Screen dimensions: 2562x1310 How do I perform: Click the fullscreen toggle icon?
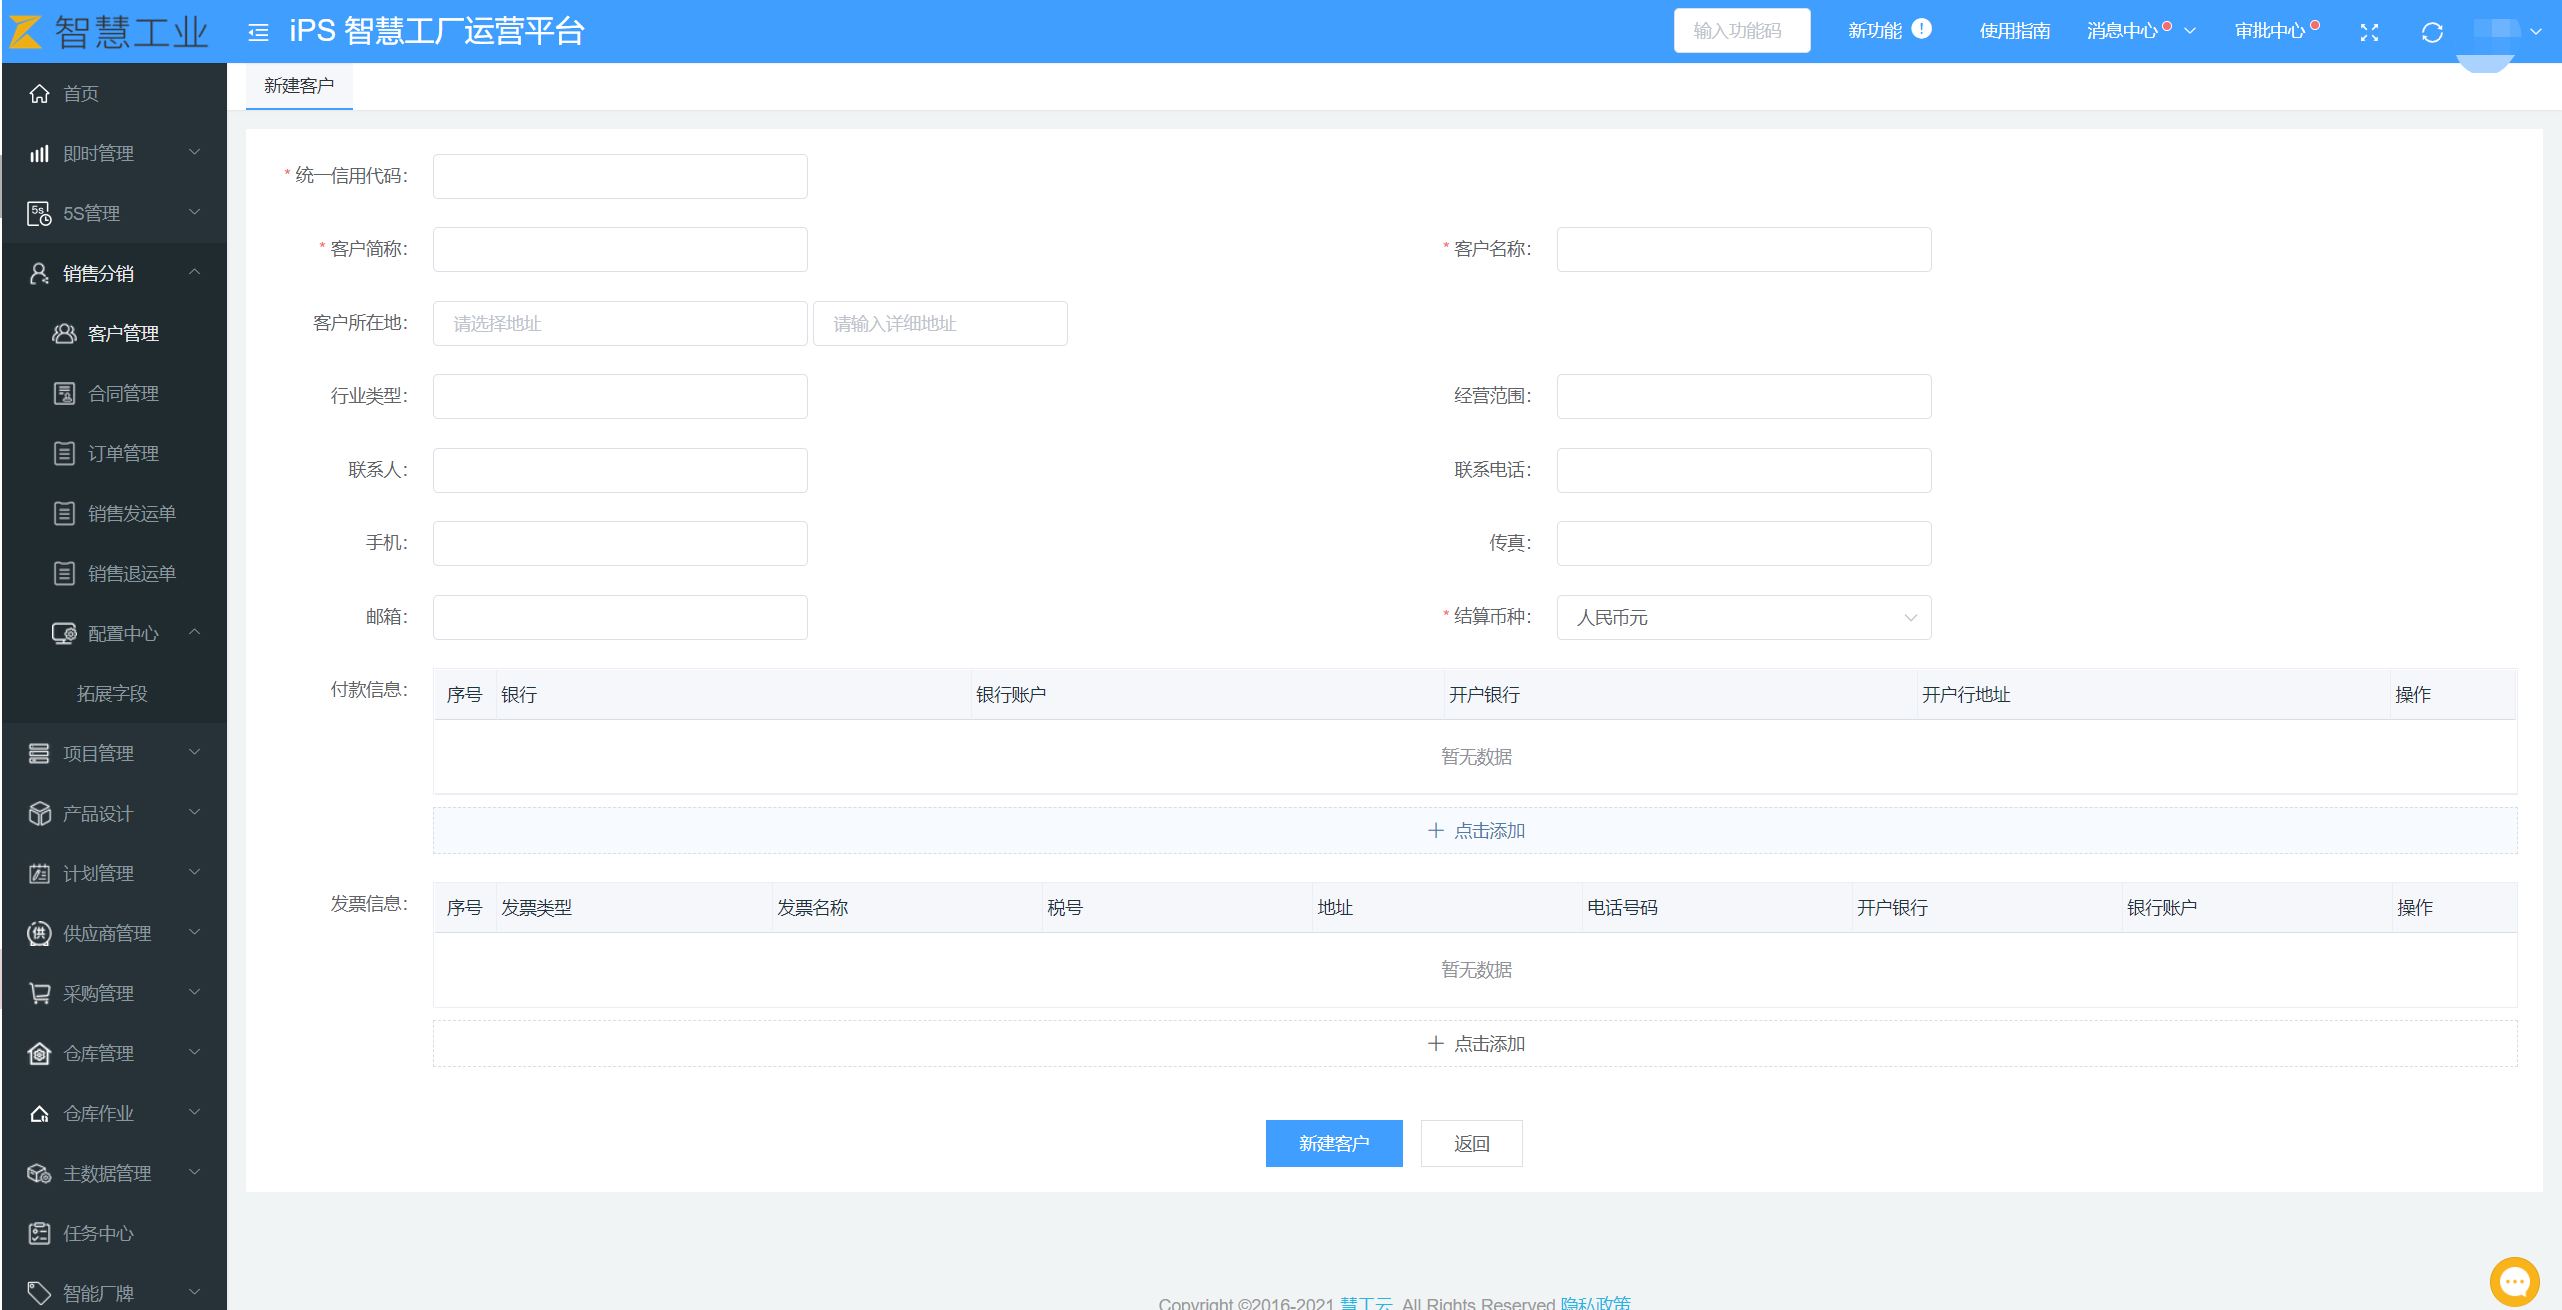(2368, 32)
